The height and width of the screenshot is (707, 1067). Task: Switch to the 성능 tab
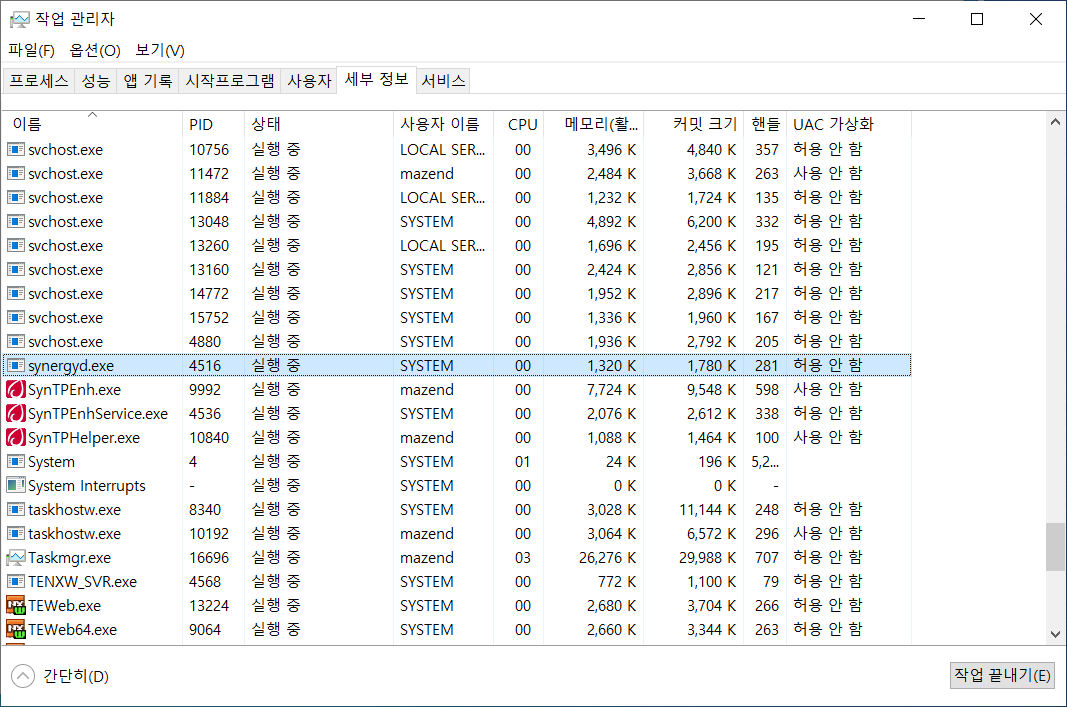(95, 81)
